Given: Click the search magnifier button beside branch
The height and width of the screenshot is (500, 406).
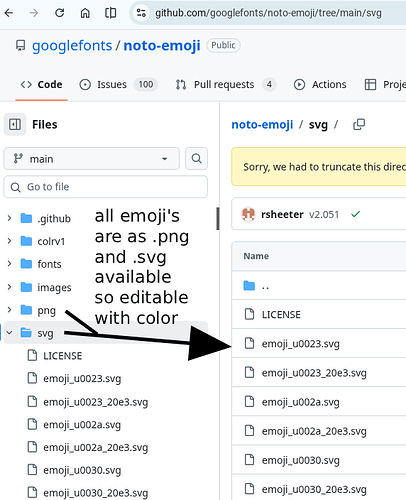Looking at the screenshot, I should click(197, 159).
